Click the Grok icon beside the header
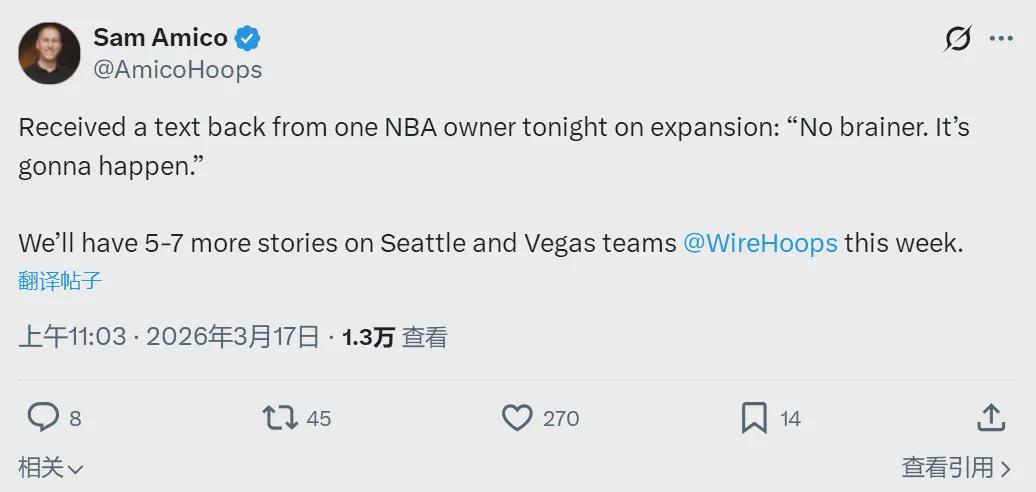 [957, 39]
